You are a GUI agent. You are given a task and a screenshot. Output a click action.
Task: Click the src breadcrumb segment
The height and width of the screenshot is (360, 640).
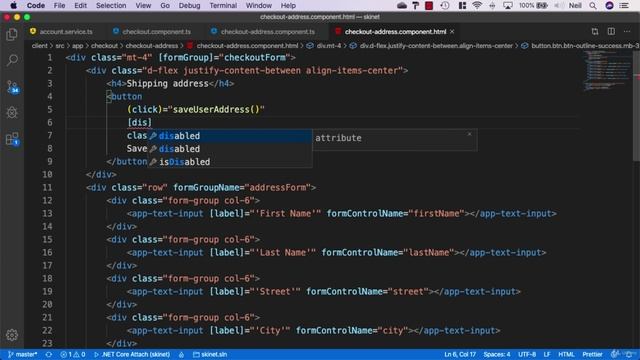60,46
